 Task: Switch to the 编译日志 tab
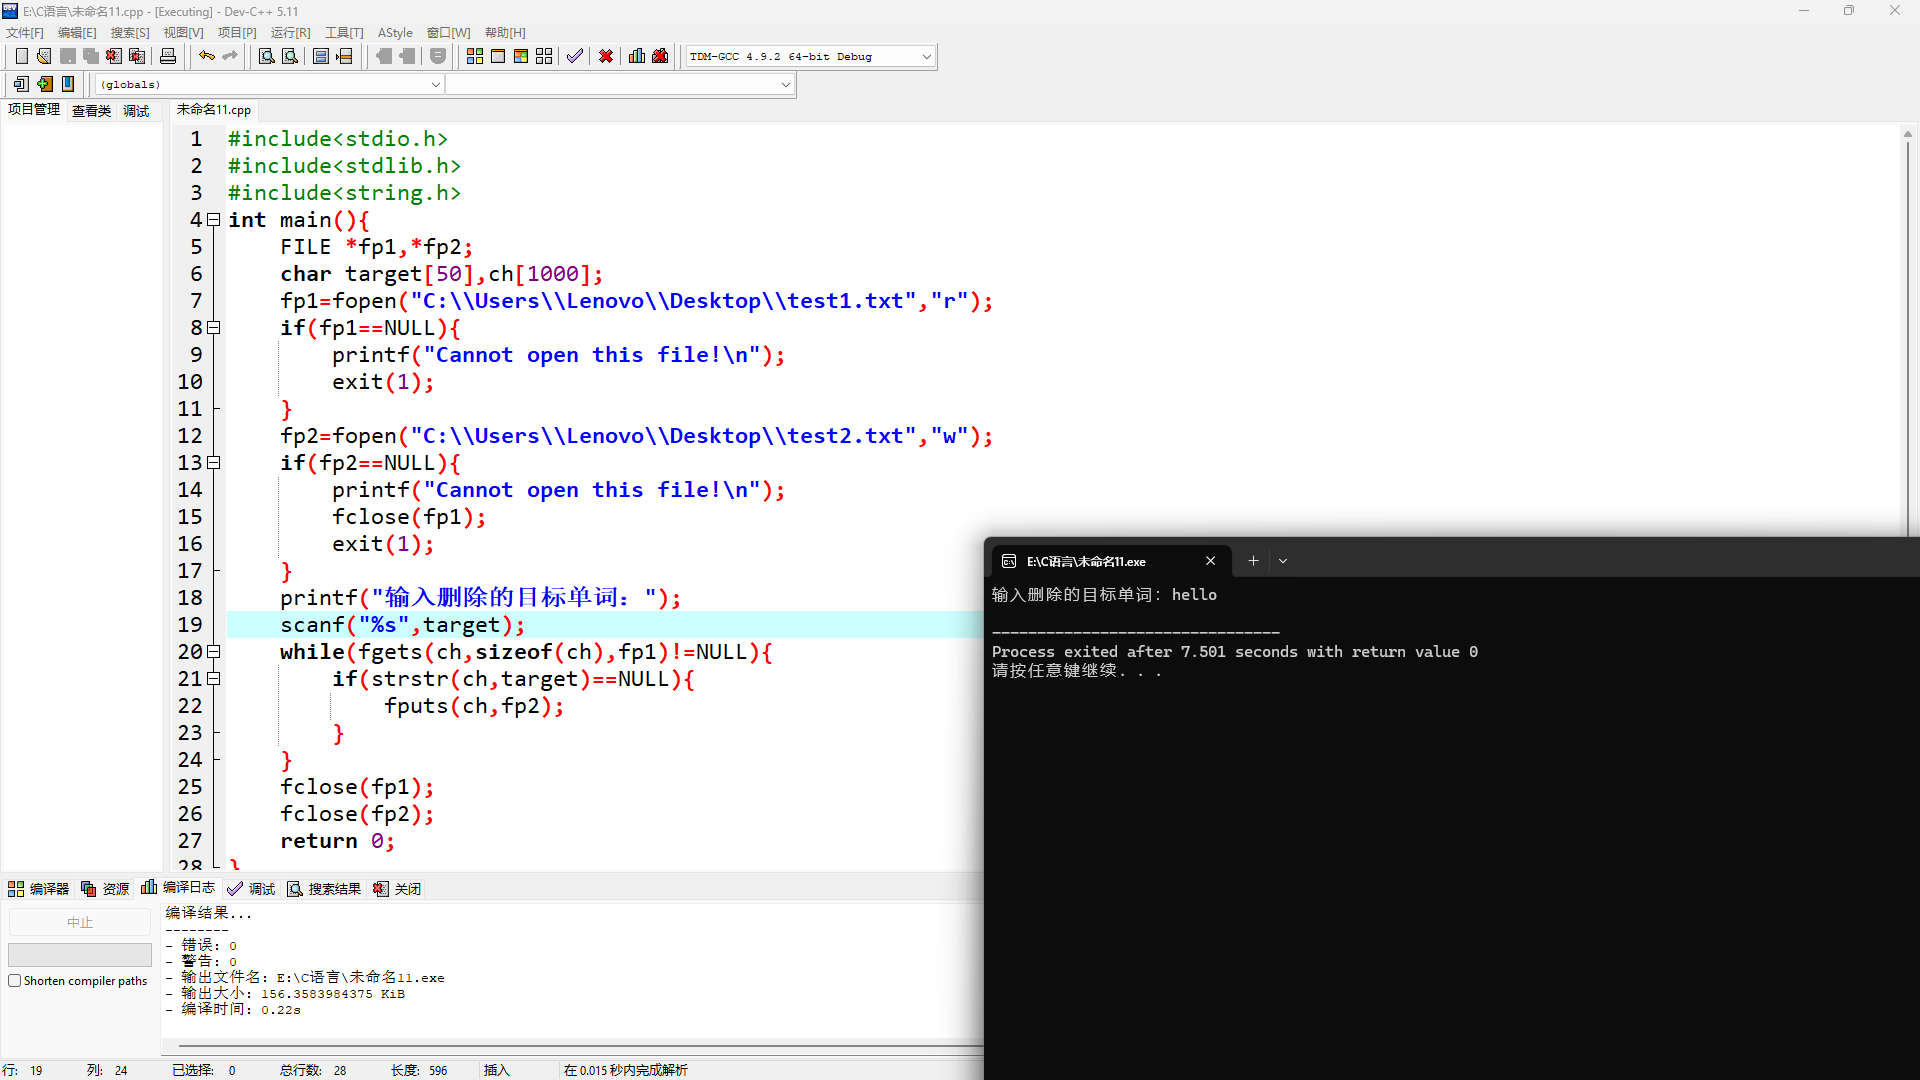(179, 888)
